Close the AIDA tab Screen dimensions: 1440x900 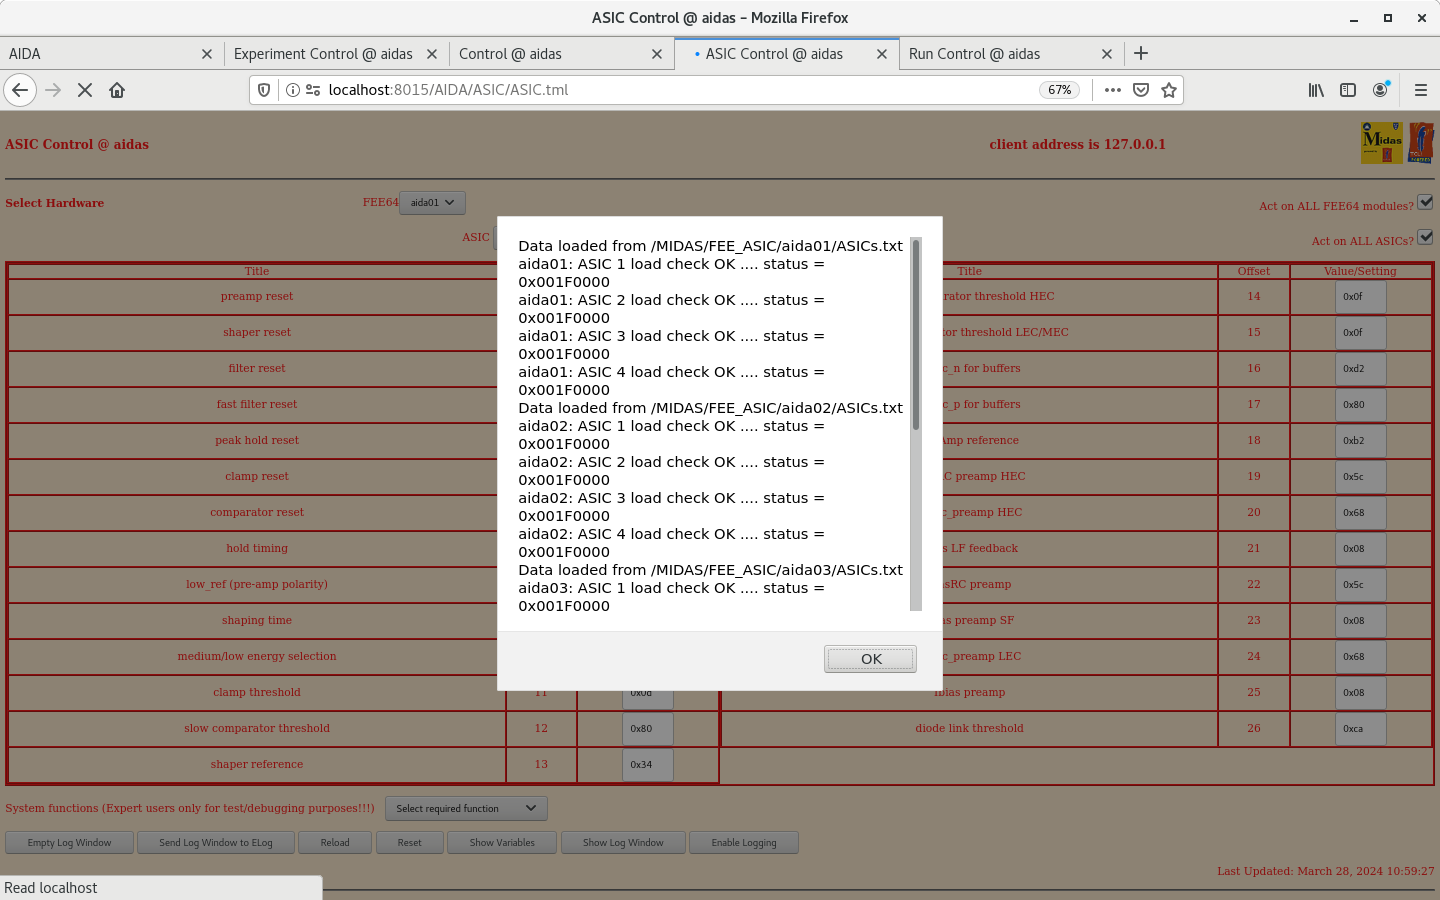(207, 54)
